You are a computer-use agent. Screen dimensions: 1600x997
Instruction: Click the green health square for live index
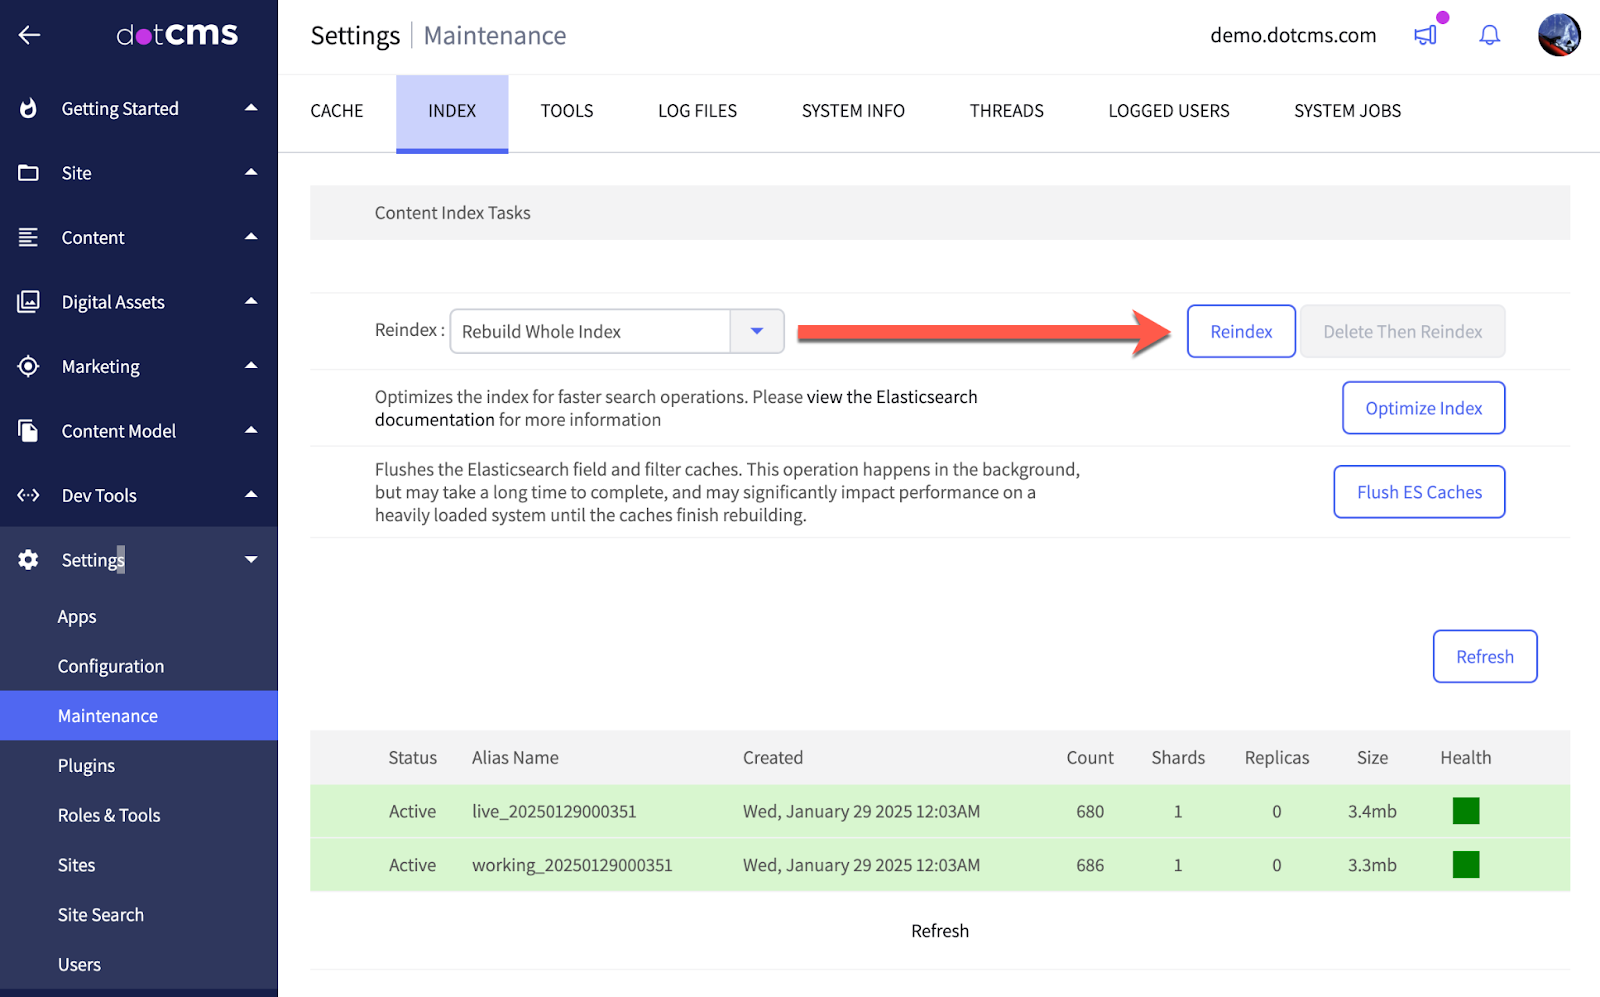point(1465,811)
